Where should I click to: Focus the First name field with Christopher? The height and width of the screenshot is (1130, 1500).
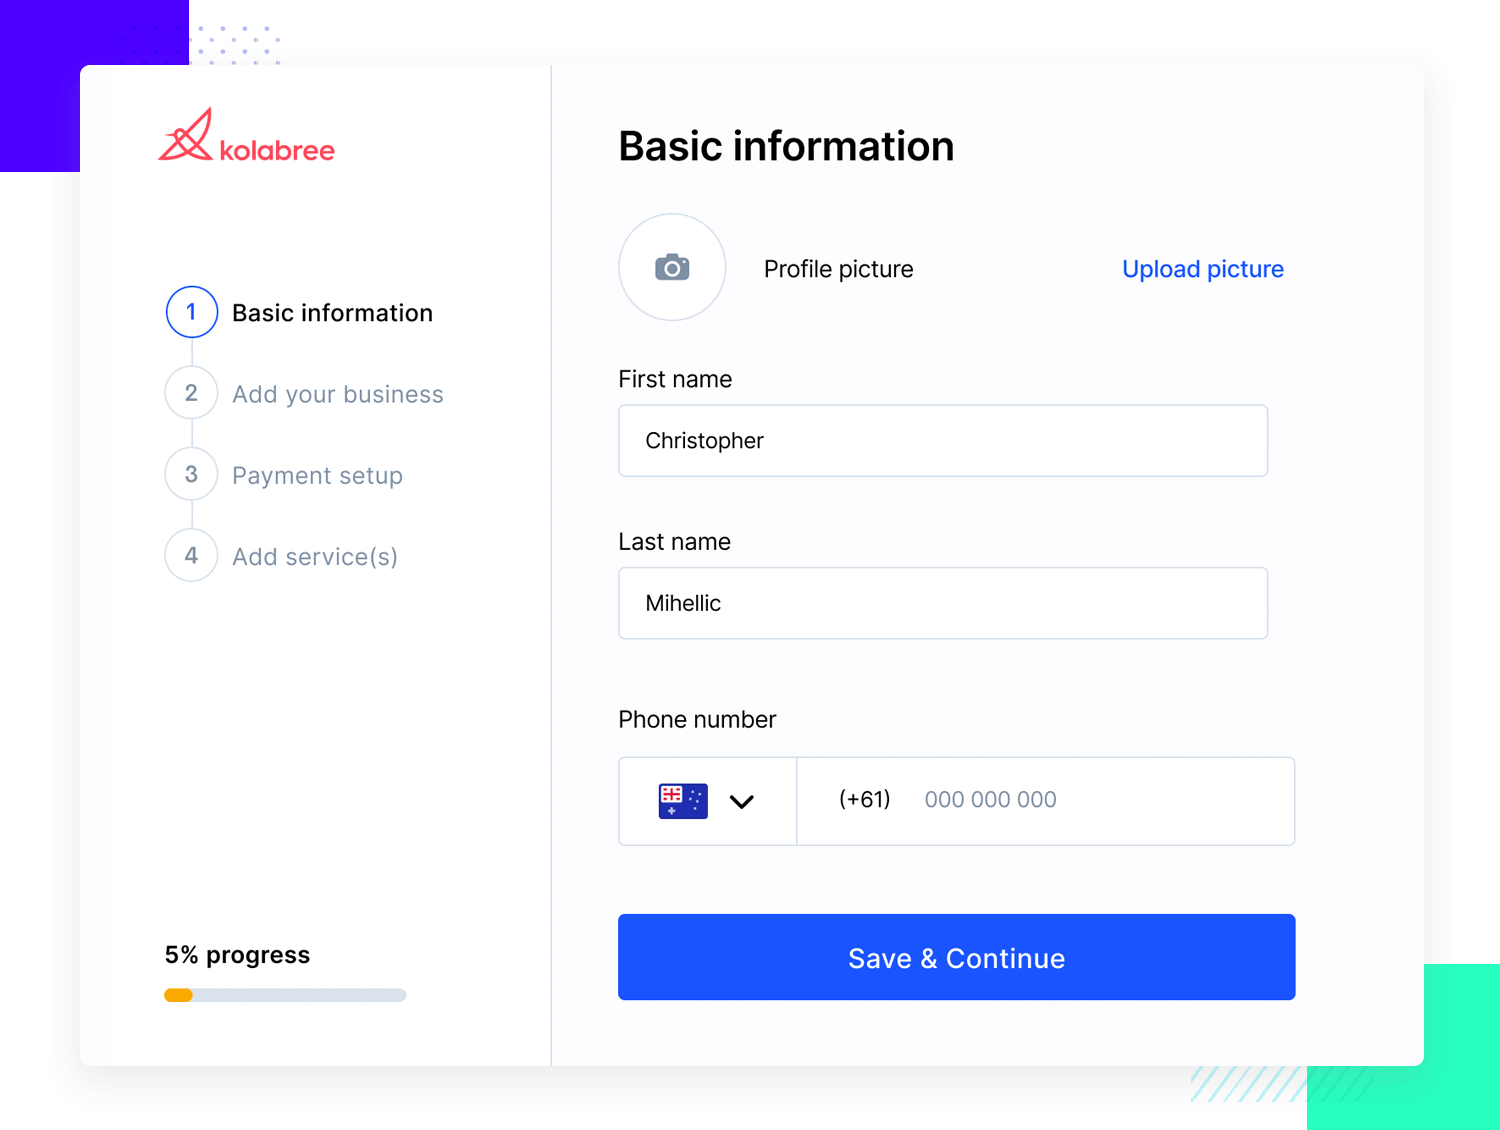(x=943, y=441)
